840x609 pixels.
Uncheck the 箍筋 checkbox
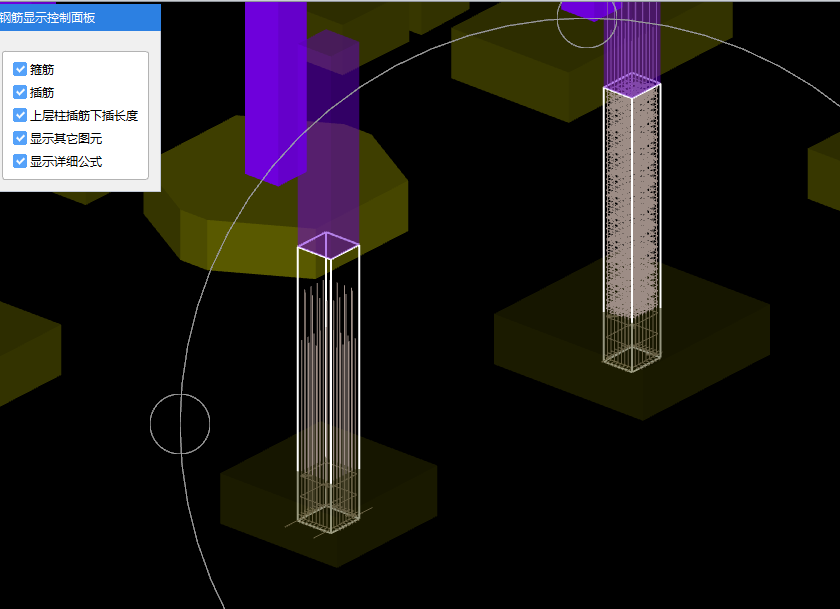click(x=20, y=69)
